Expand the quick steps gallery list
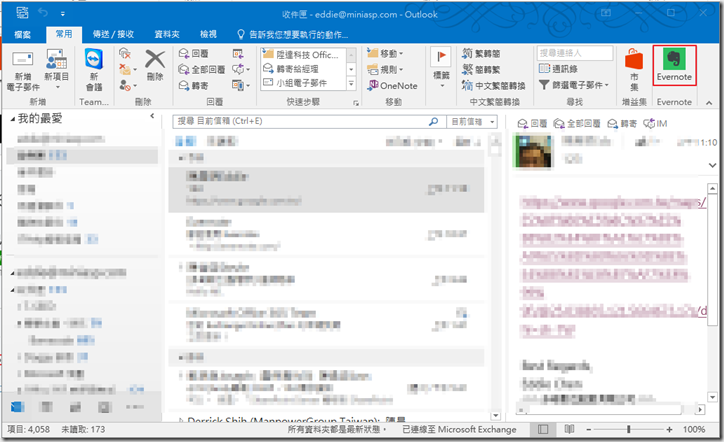724x442 pixels. pyautogui.click(x=351, y=84)
